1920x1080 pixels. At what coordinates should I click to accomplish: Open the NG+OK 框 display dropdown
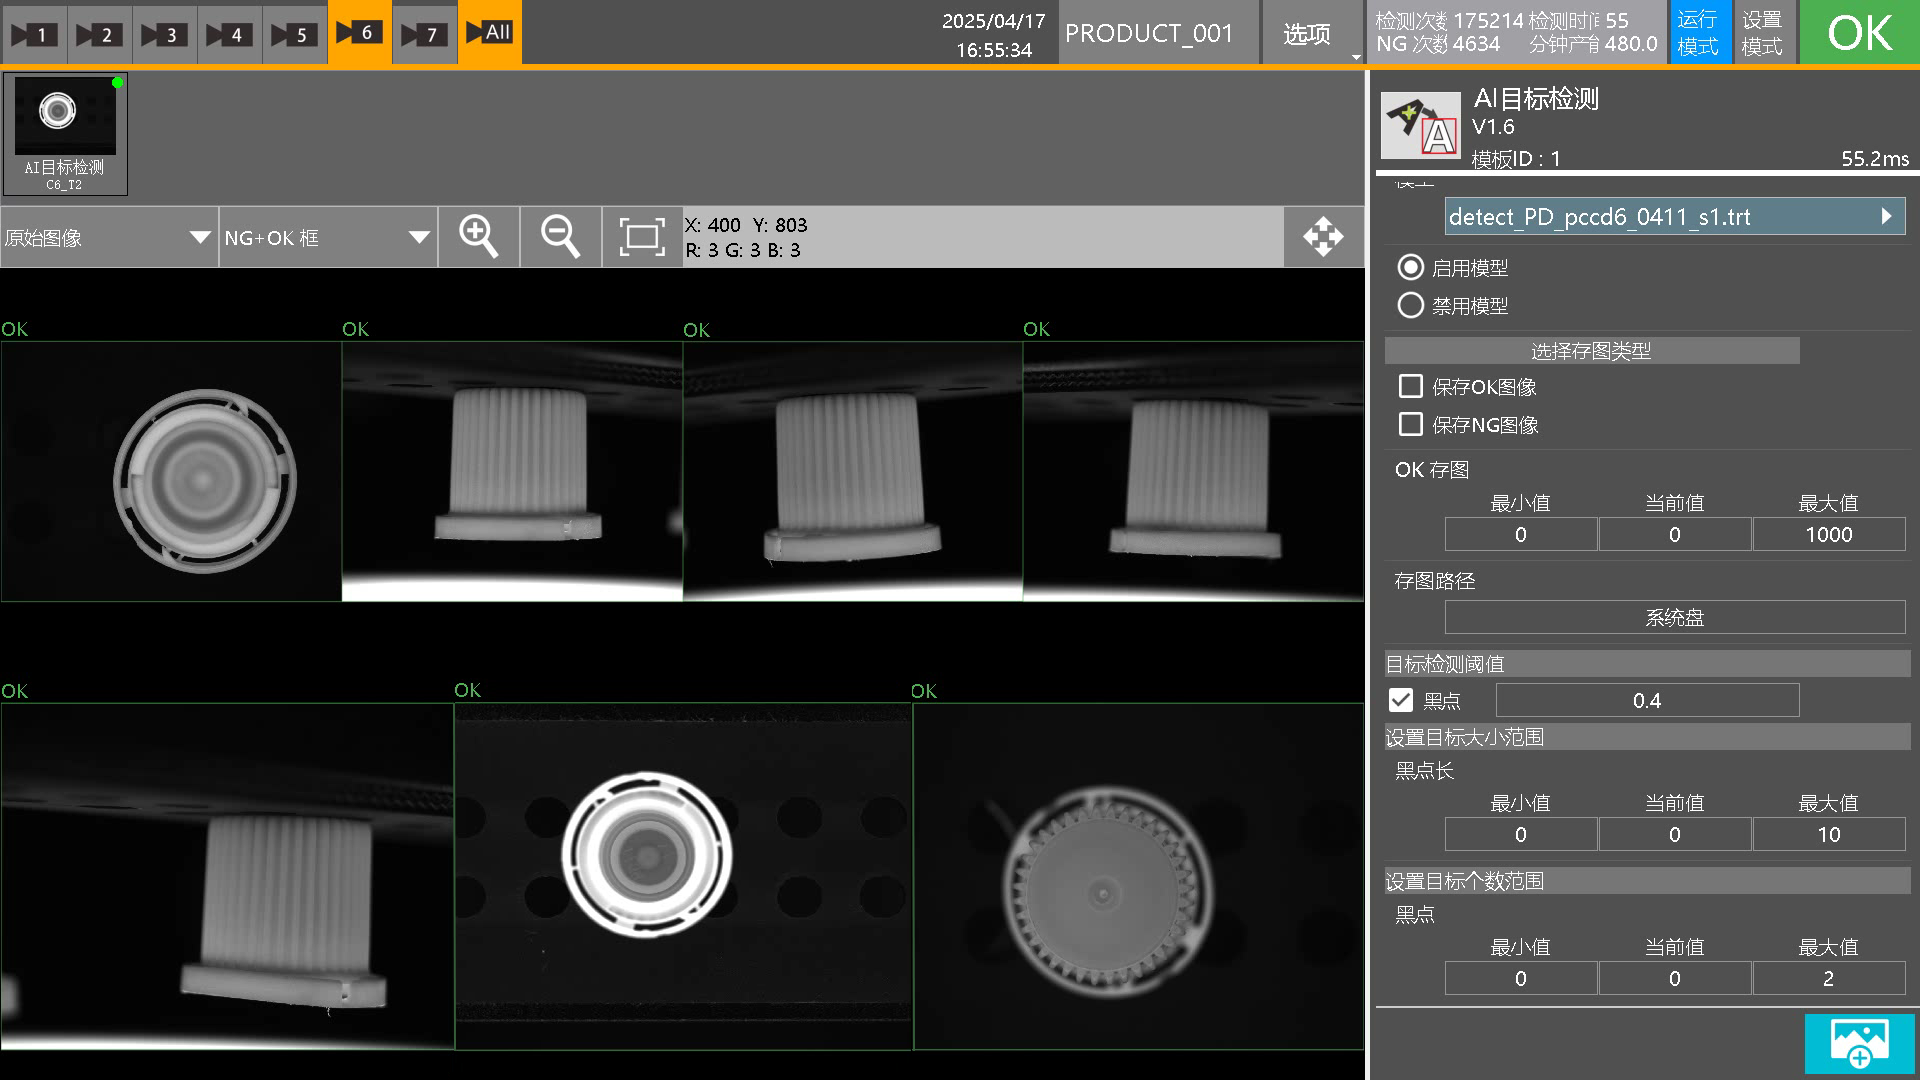[x=327, y=237]
